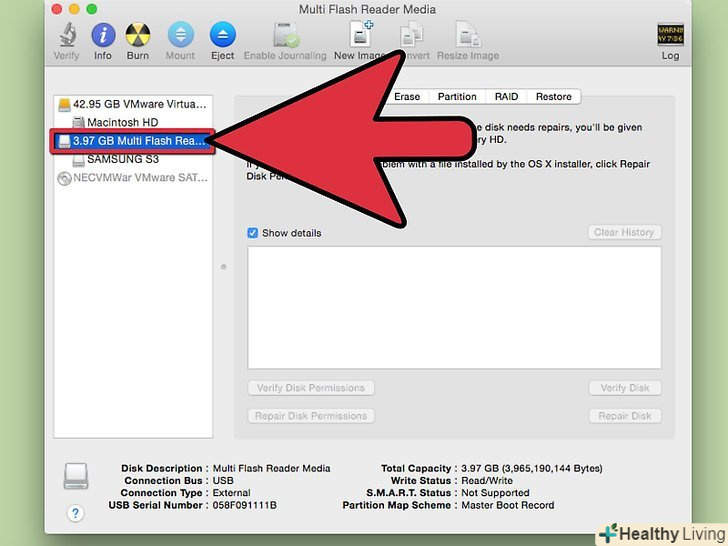Image resolution: width=728 pixels, height=546 pixels.
Task: Select NECVMWar VMware SATA optical drive
Action: (133, 178)
